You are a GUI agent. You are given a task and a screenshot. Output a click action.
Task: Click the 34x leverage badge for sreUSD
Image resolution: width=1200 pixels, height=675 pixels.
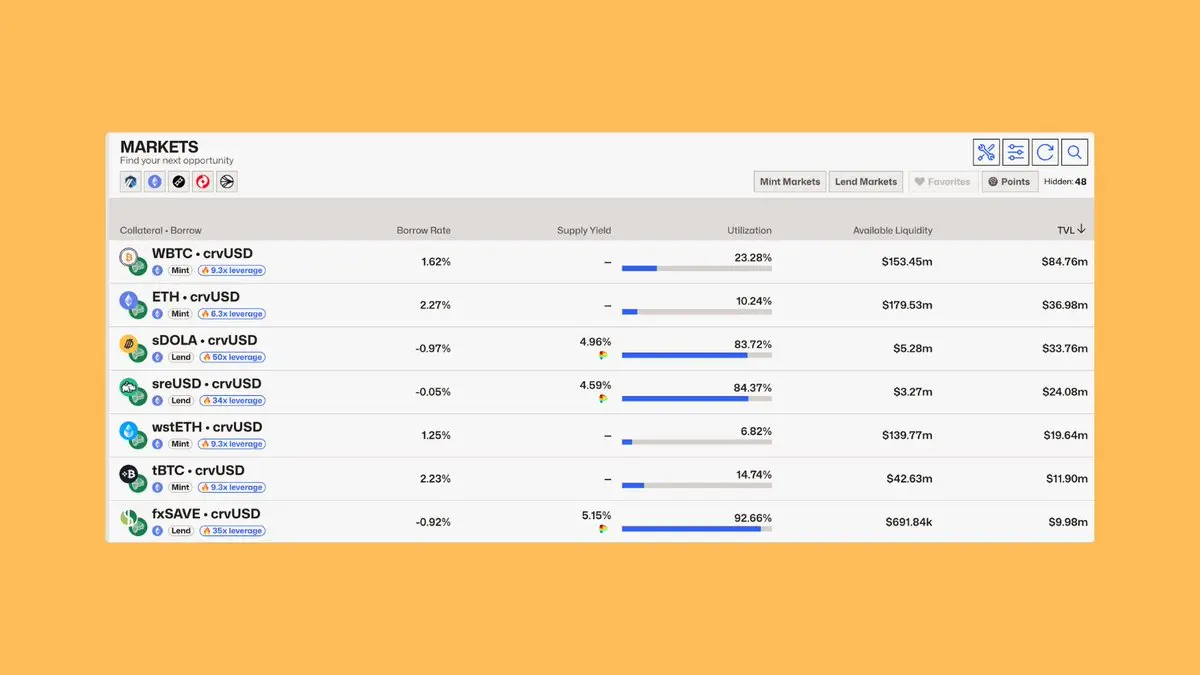tap(231, 401)
